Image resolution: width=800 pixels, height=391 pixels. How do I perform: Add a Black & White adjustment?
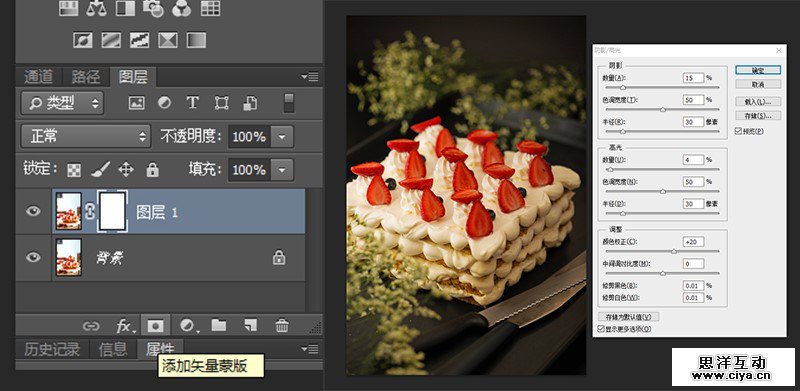[x=125, y=8]
